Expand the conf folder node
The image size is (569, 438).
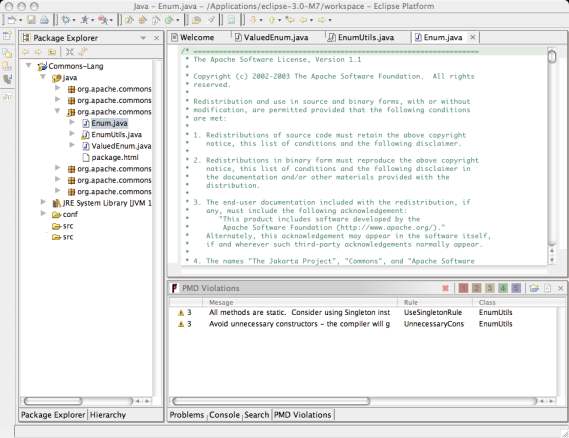(43, 213)
